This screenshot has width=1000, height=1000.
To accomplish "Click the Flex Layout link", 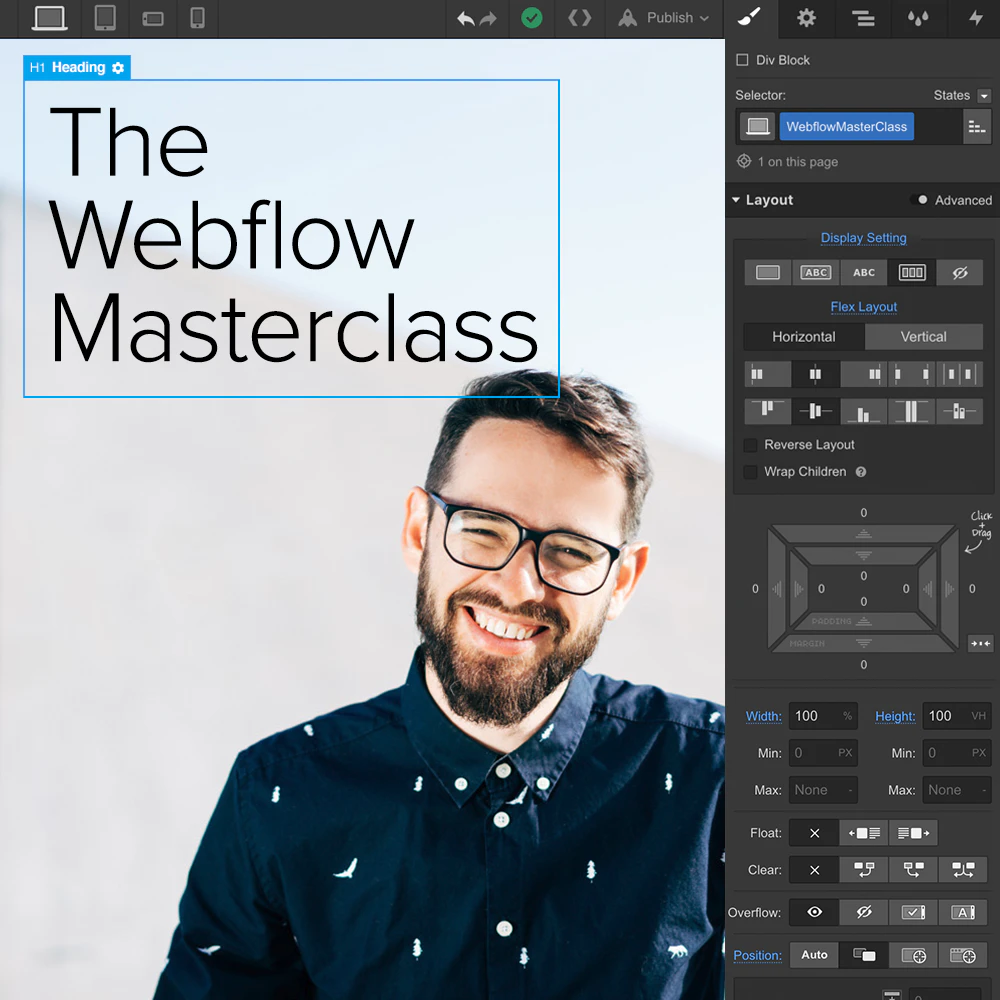I will coord(864,307).
